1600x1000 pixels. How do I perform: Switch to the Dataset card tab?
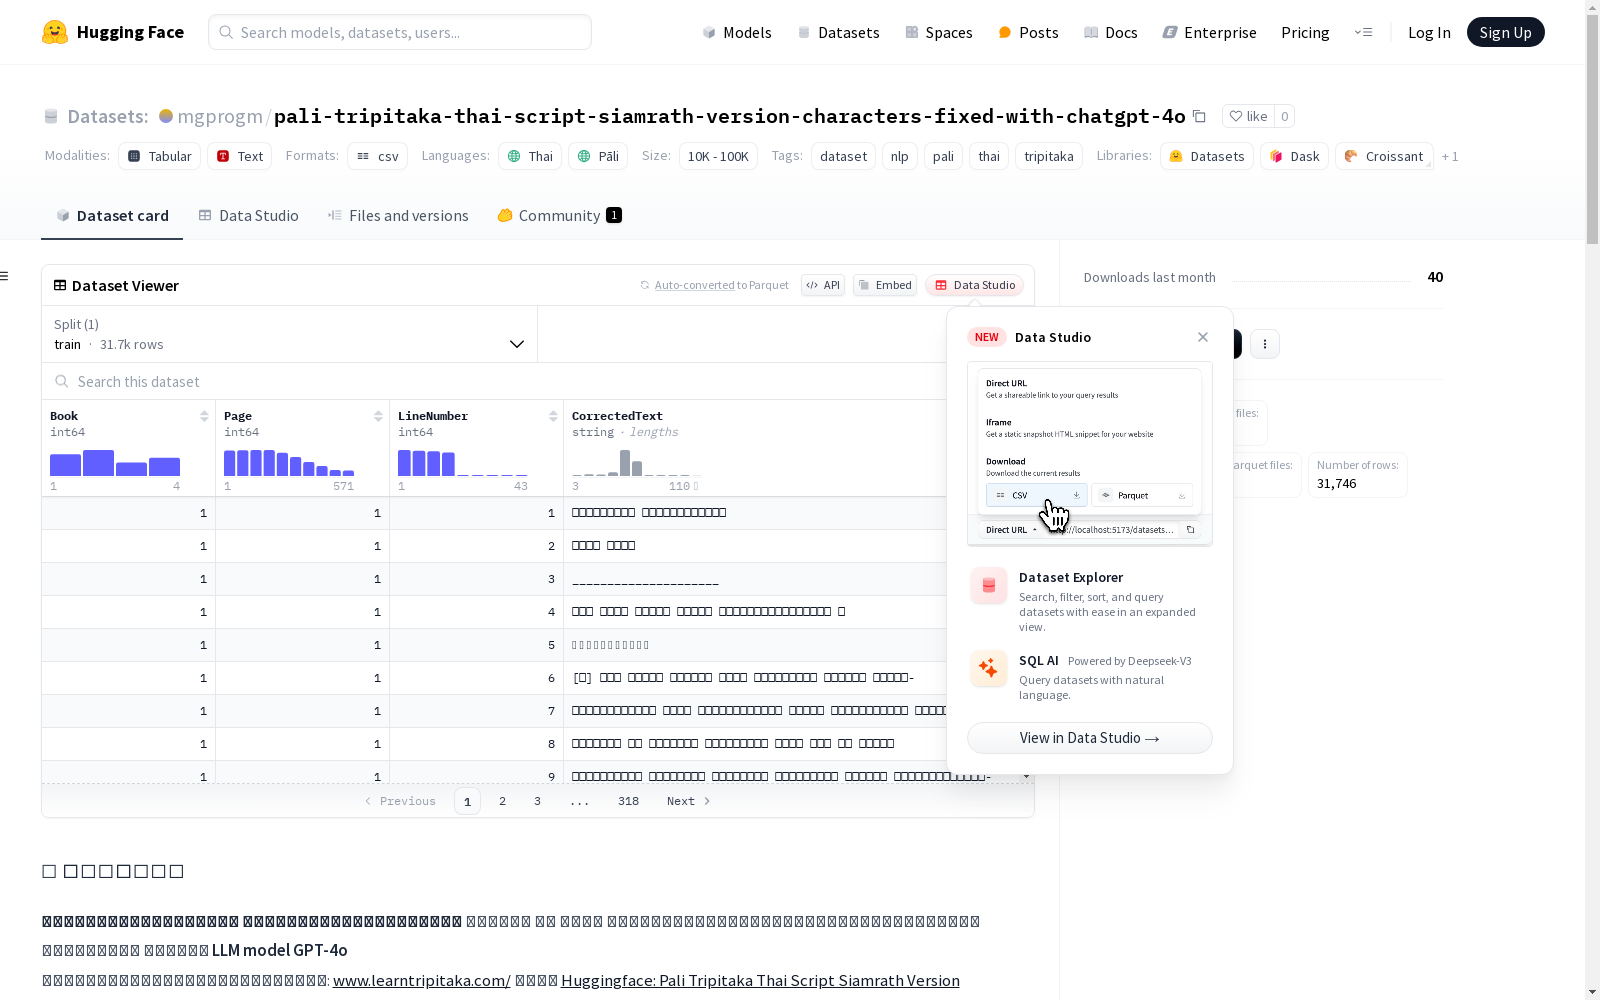pyautogui.click(x=112, y=216)
